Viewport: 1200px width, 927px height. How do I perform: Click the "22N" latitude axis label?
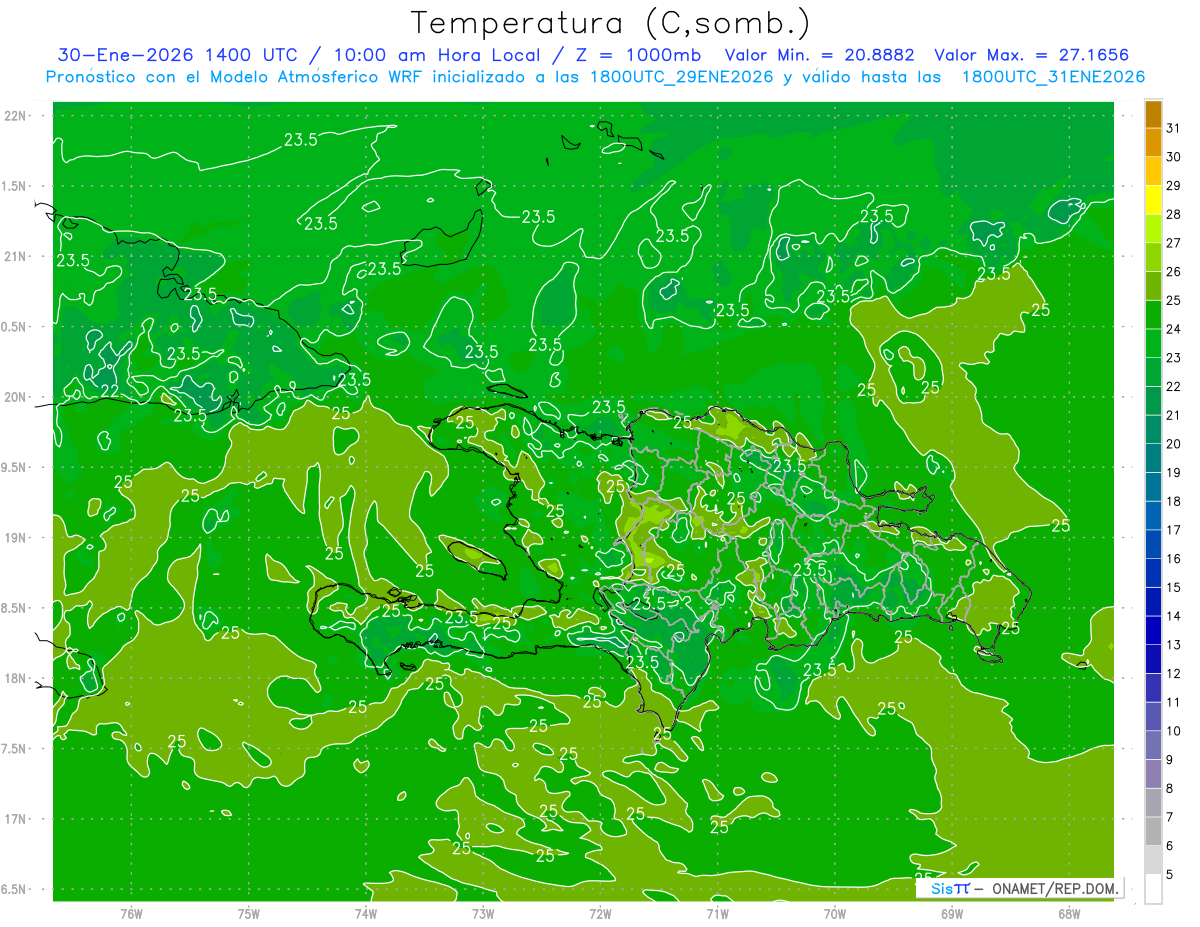[15, 116]
